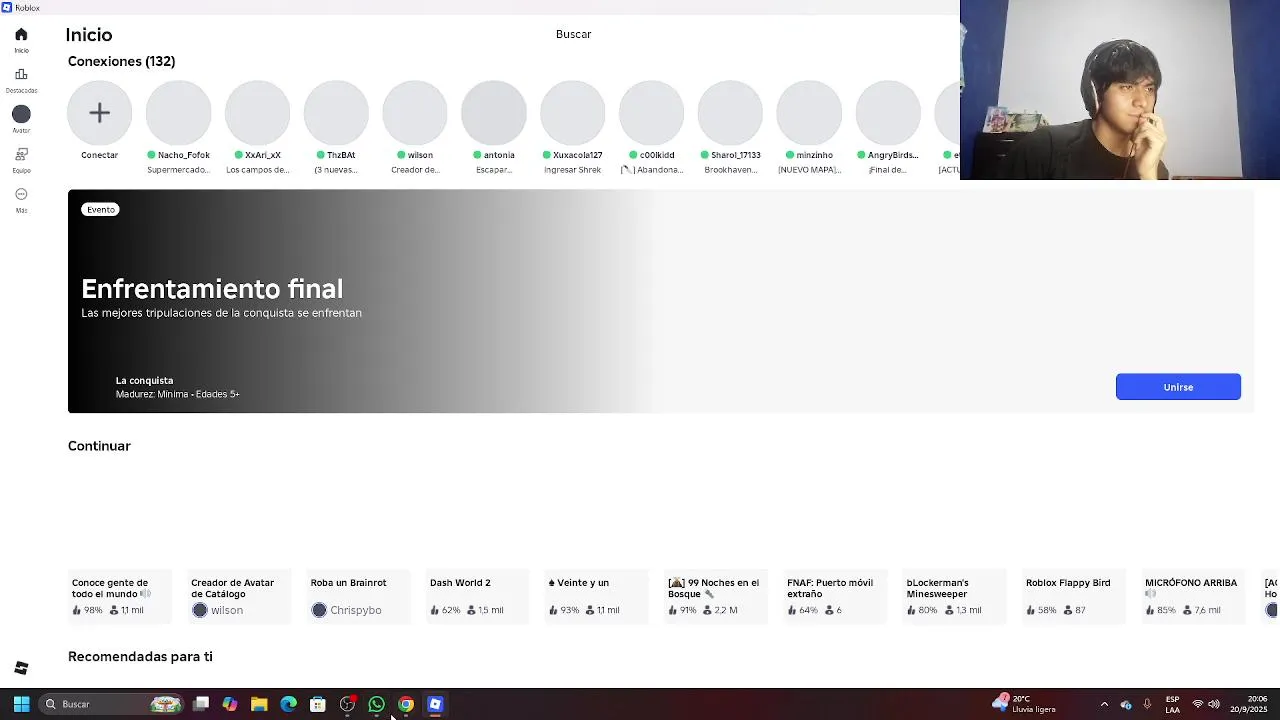Image resolution: width=1280 pixels, height=720 pixels.
Task: Open ESP LAA language switcher
Action: [x=1172, y=704]
